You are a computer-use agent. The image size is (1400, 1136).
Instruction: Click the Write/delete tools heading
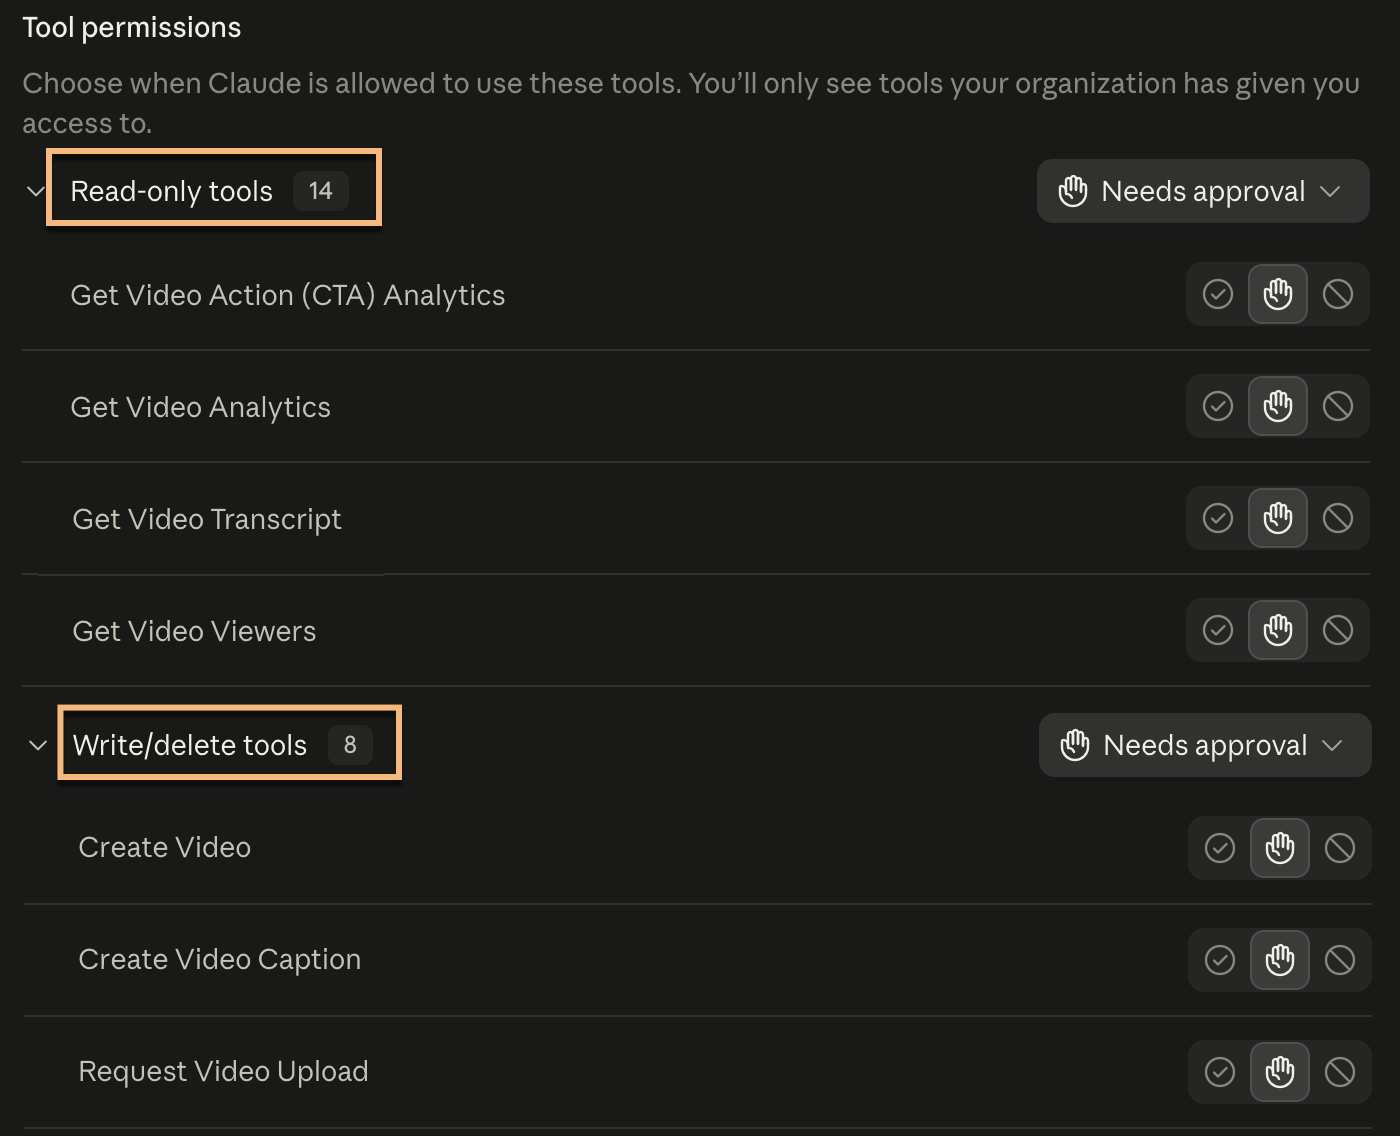(190, 745)
